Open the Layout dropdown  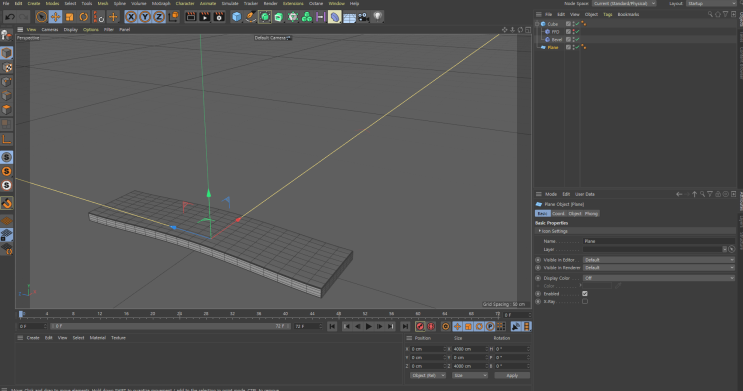712,3
